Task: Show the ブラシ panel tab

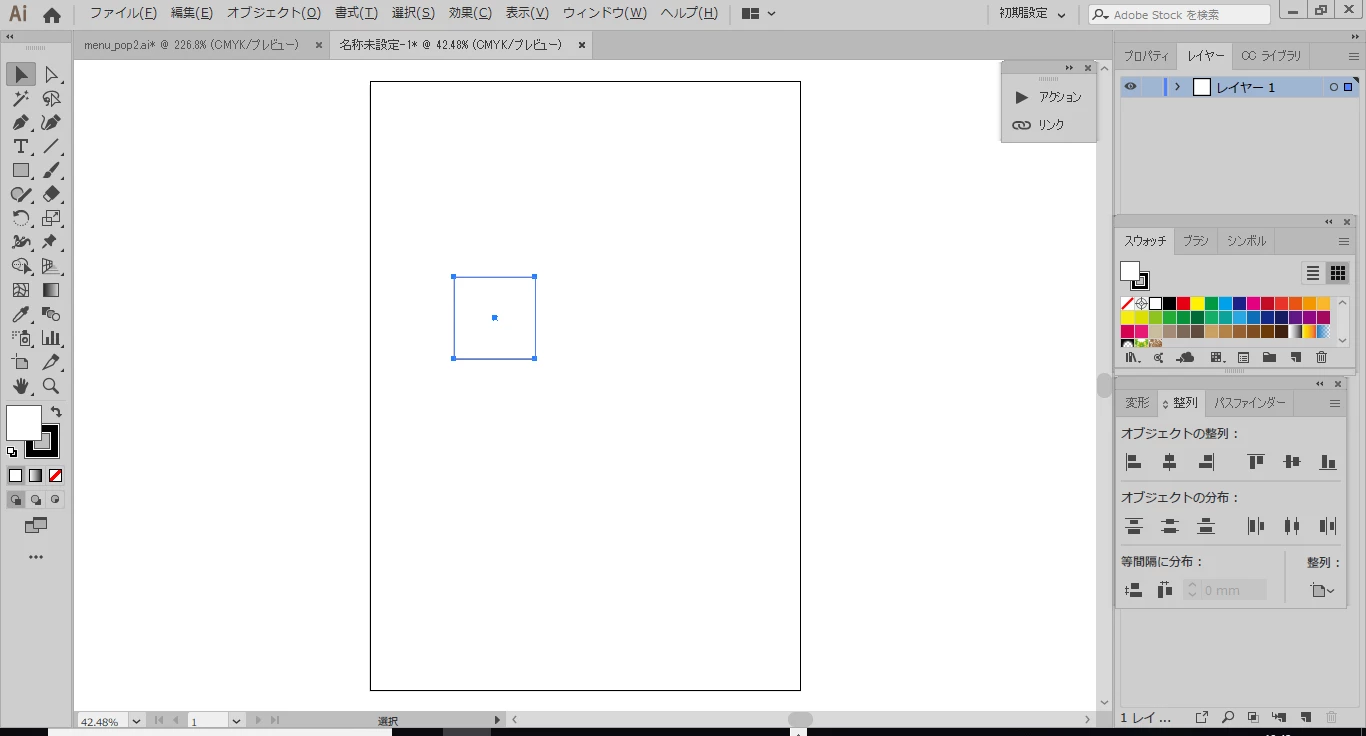Action: pyautogui.click(x=1196, y=241)
